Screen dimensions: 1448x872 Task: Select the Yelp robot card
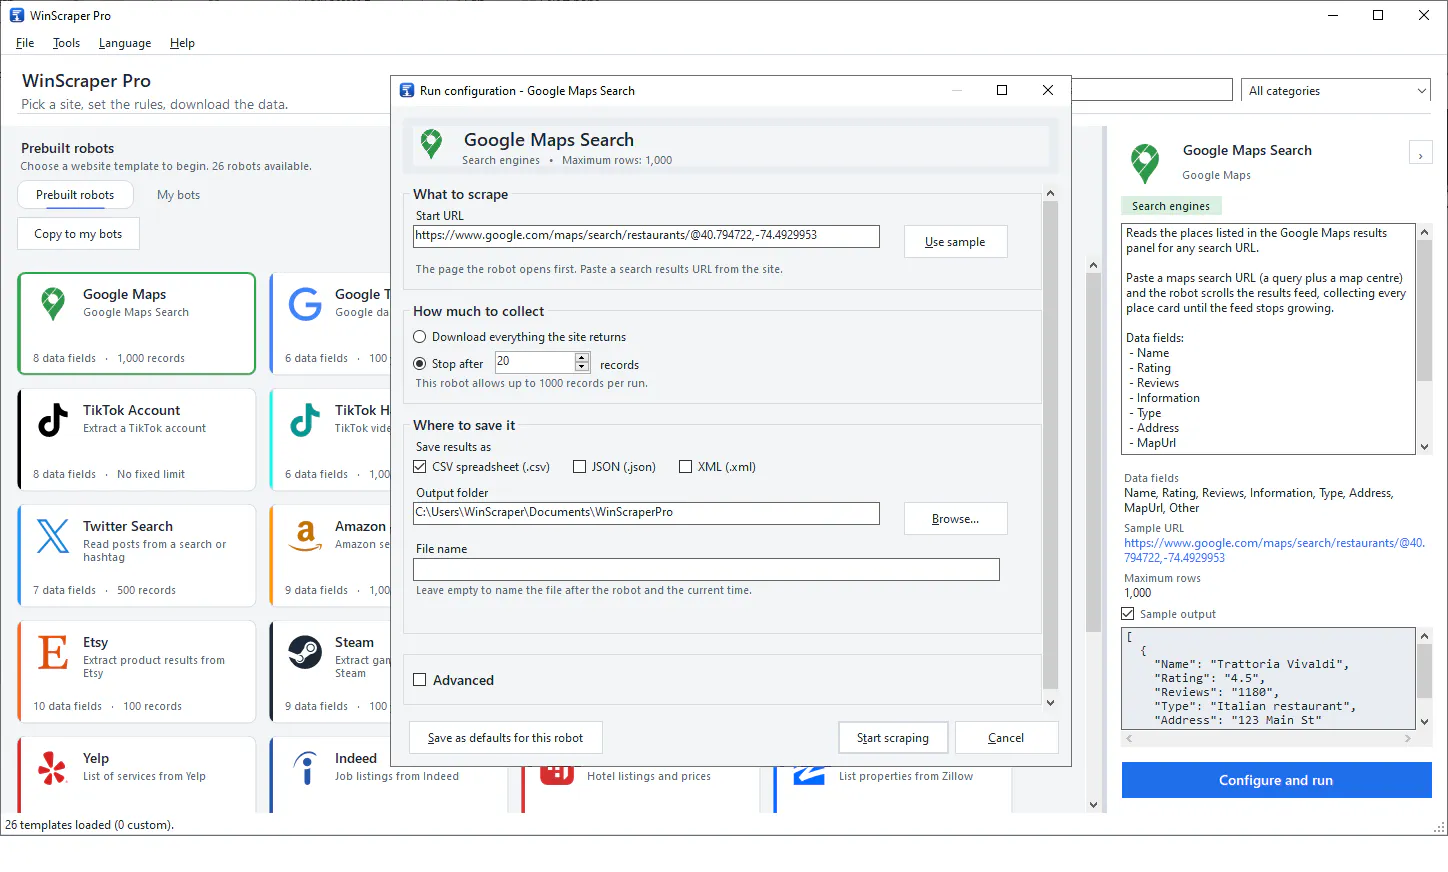[137, 775]
